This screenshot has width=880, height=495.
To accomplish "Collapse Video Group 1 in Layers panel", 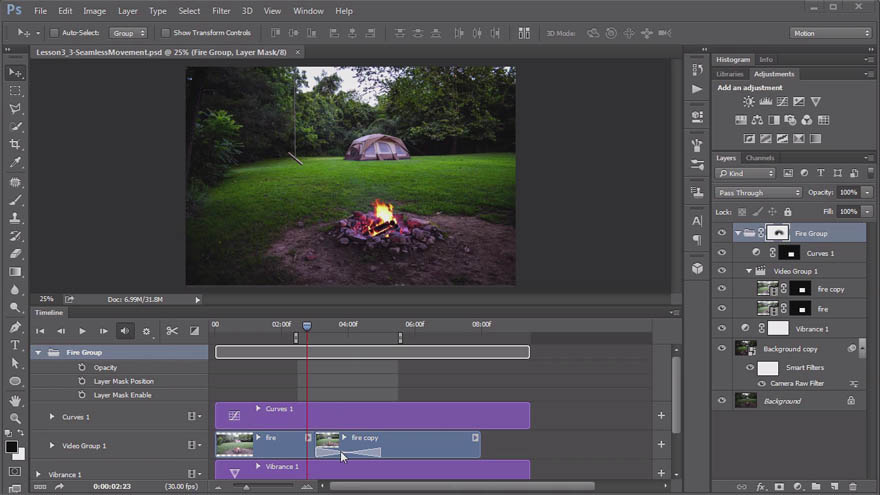I will click(x=749, y=271).
